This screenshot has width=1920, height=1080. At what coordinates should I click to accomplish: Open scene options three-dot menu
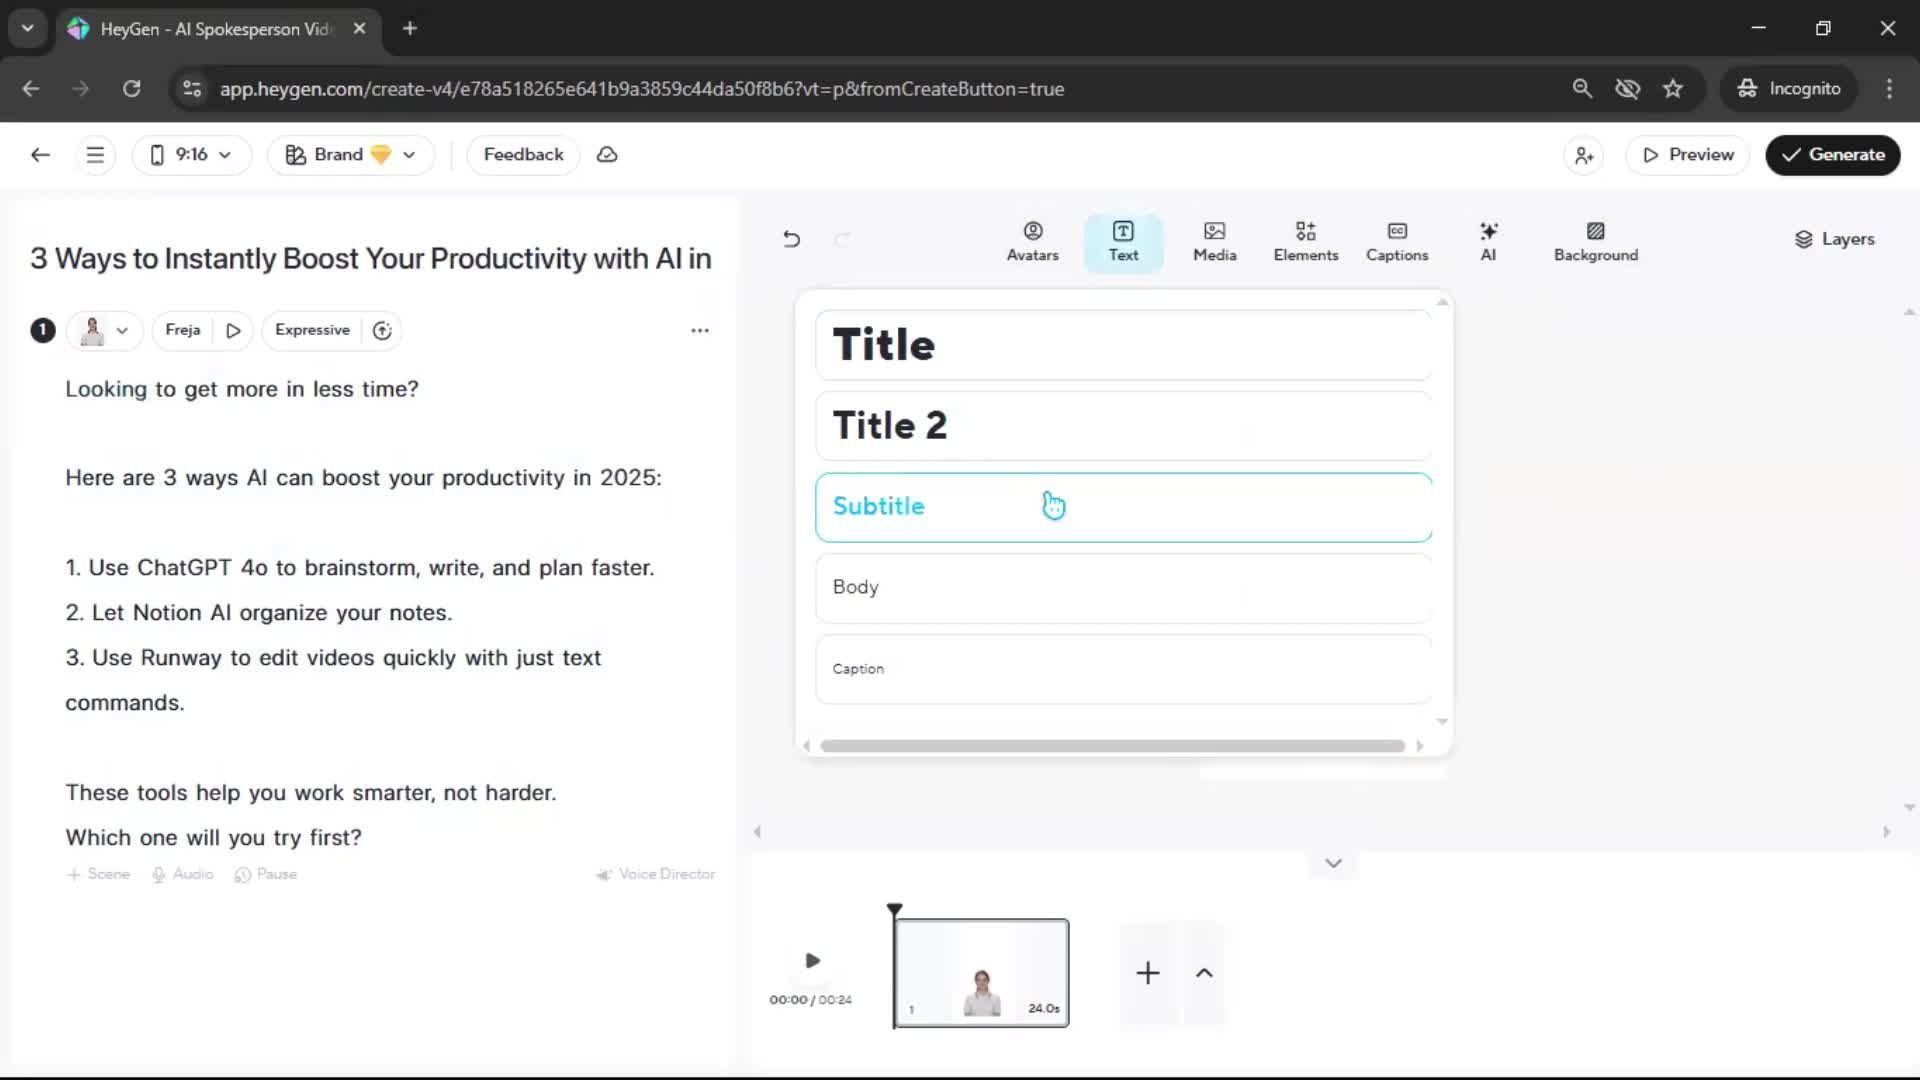700,330
